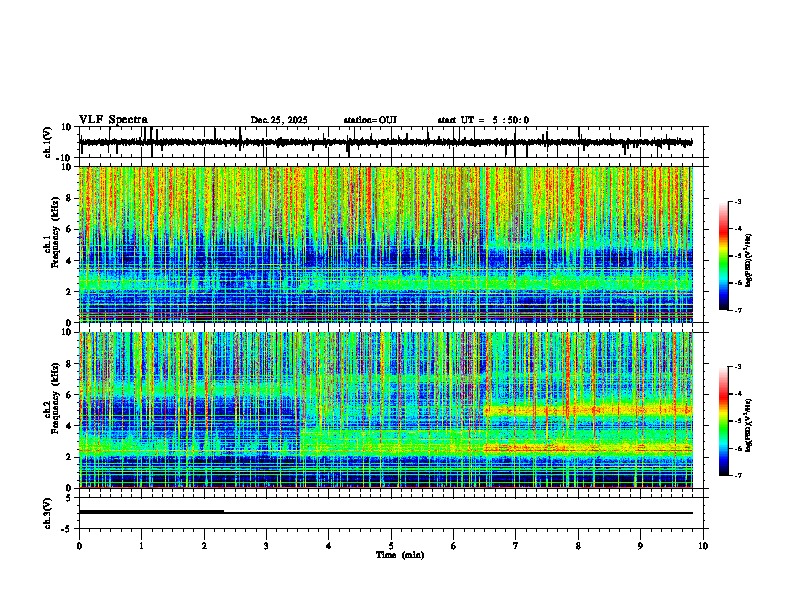Click time axis tick label "3"
The image size is (792, 612).
(266, 546)
